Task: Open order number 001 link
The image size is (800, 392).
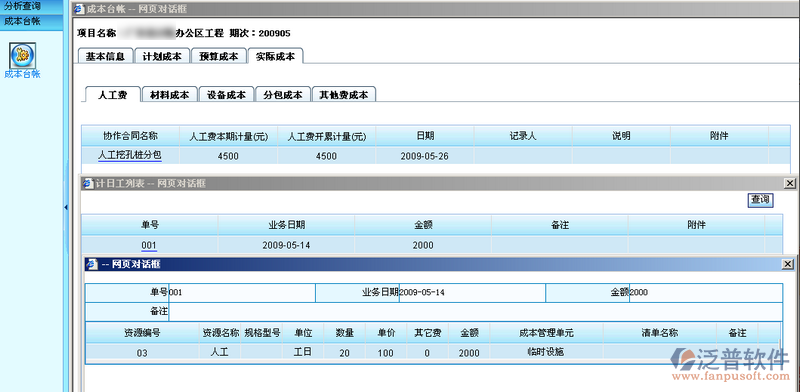Action: click(x=149, y=246)
